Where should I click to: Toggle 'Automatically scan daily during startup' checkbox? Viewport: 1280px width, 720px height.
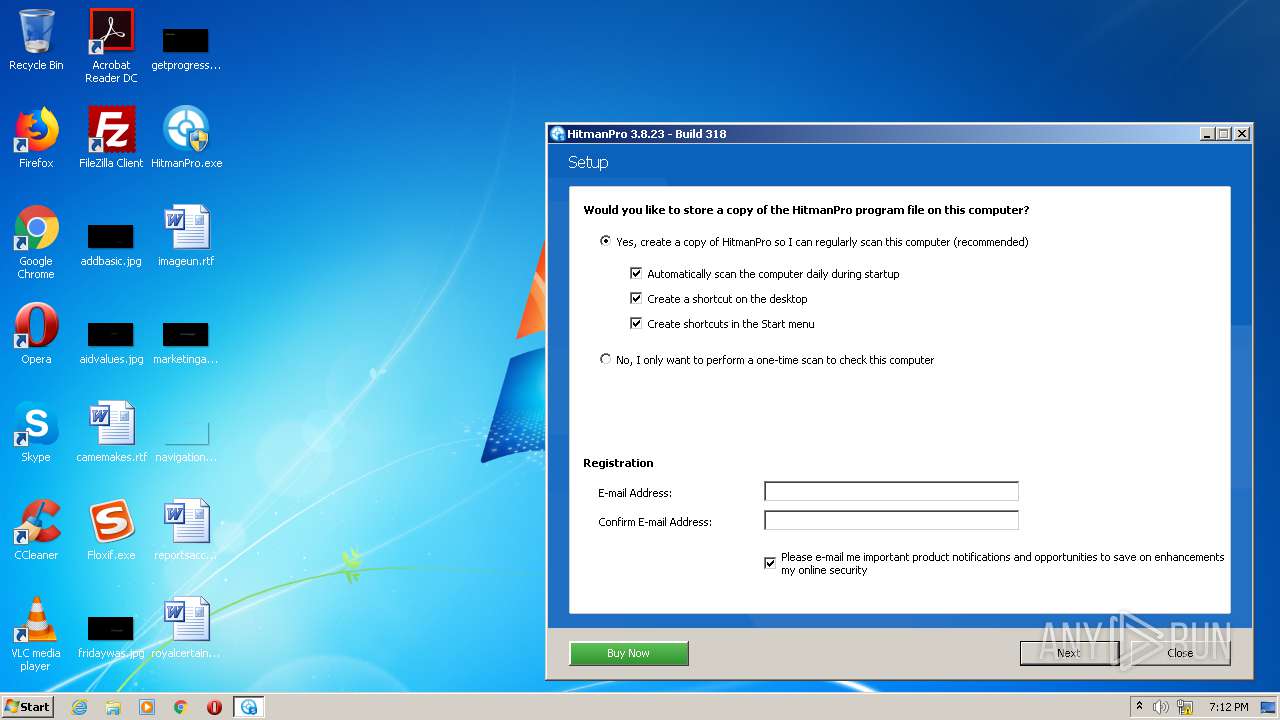click(x=636, y=273)
